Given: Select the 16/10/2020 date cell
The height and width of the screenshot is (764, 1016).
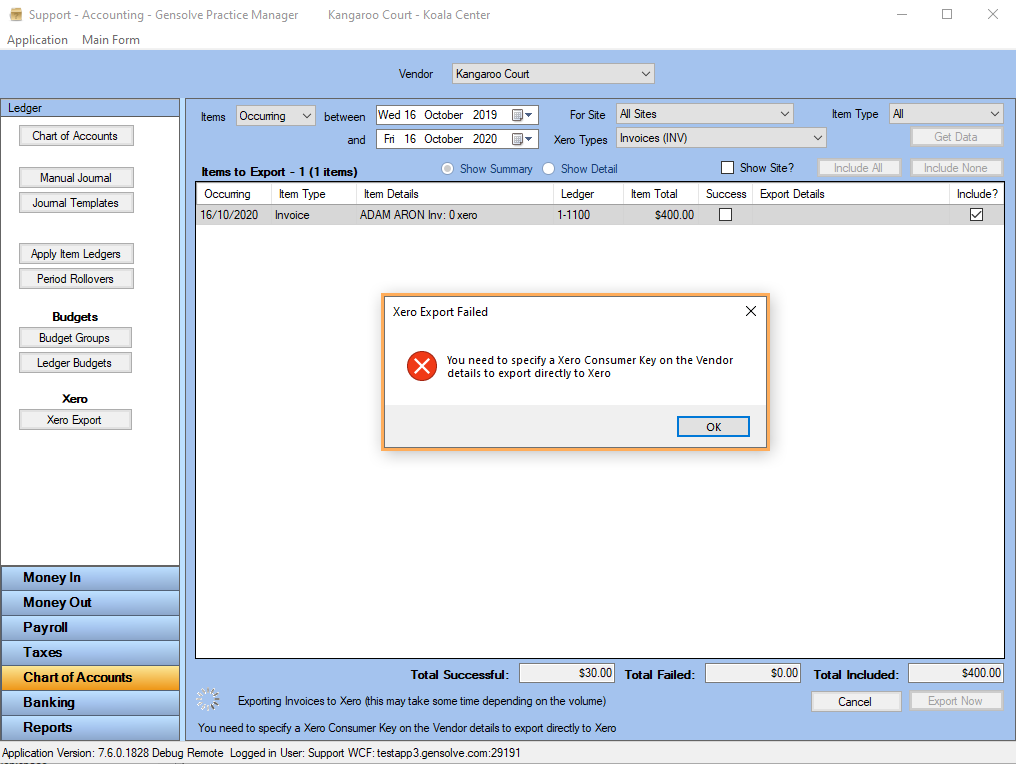Looking at the screenshot, I should tap(233, 215).
